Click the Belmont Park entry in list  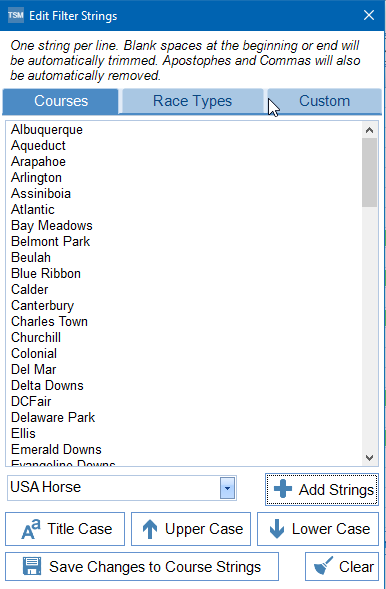(51, 241)
